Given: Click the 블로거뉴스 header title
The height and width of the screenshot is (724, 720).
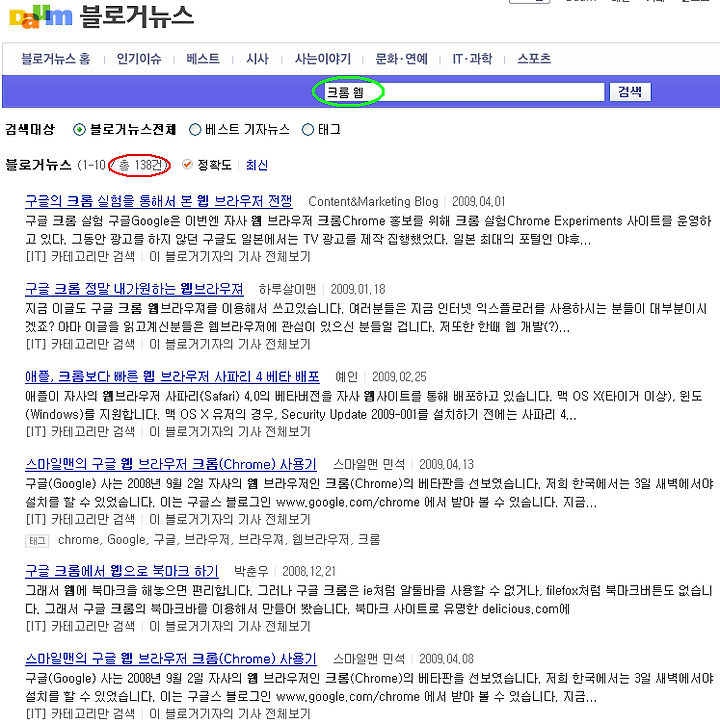Looking at the screenshot, I should click(137, 17).
